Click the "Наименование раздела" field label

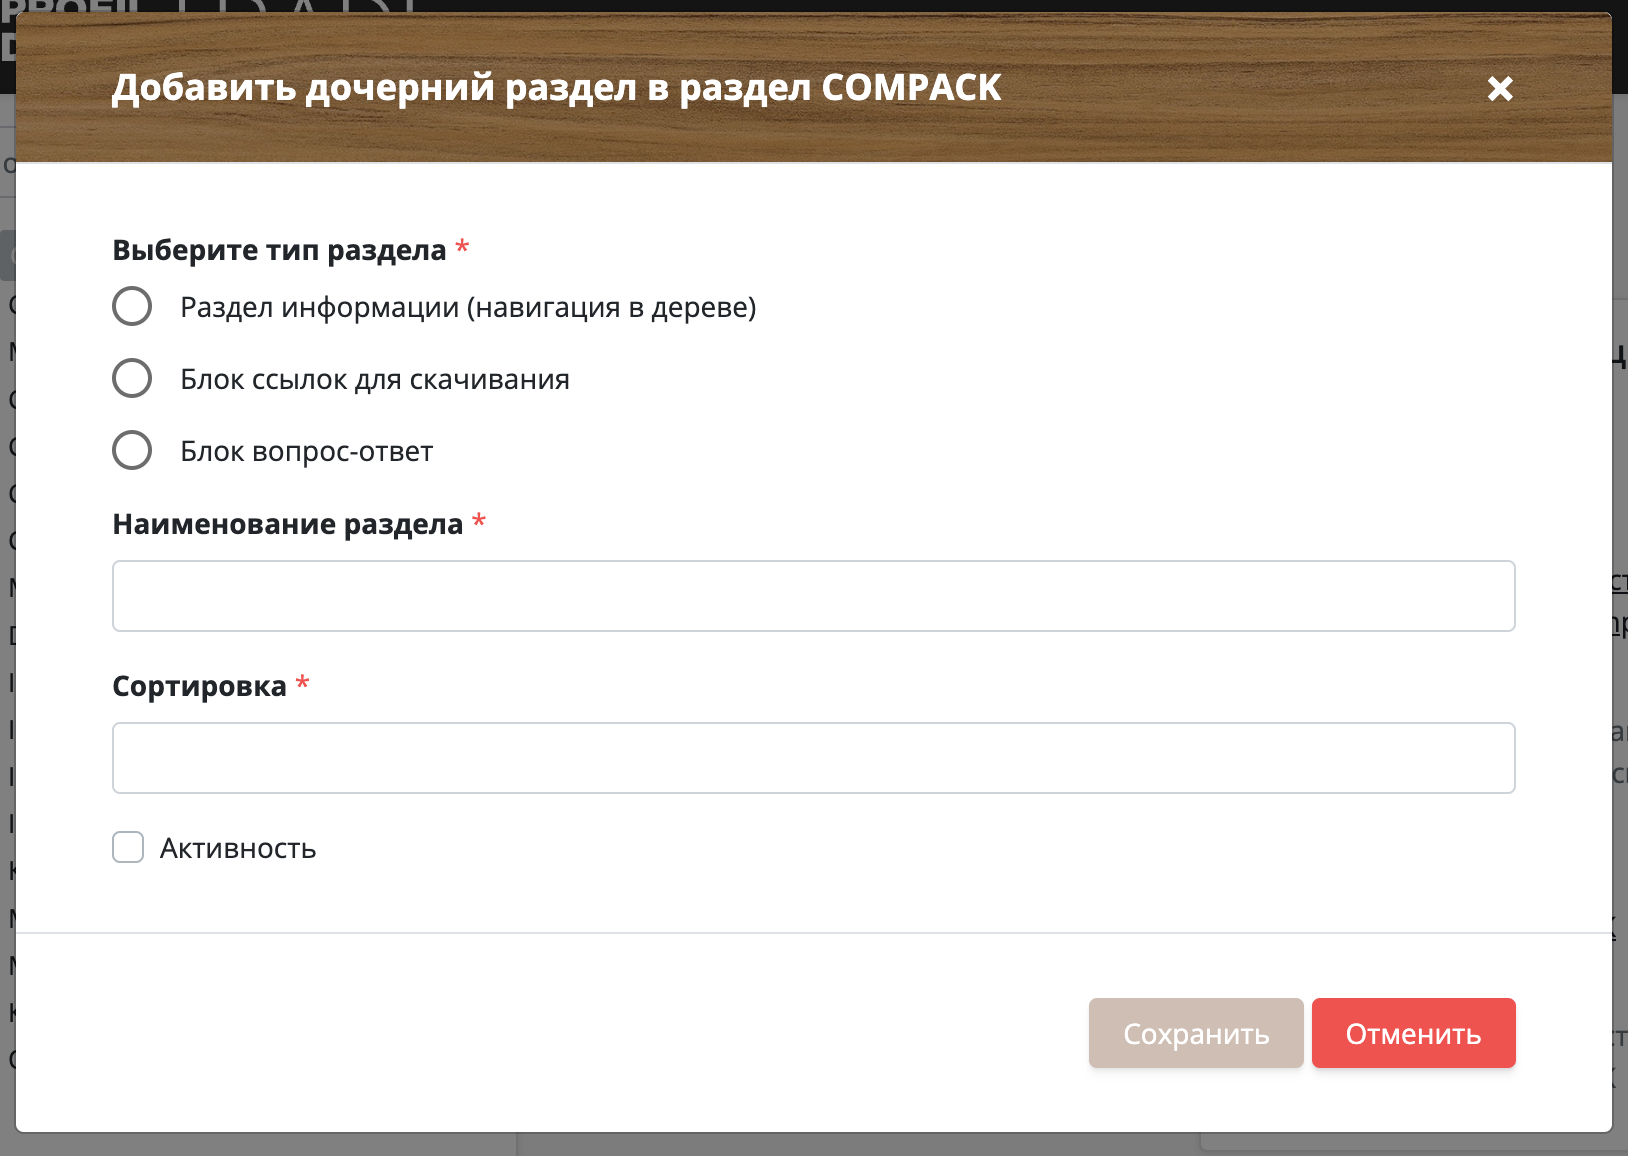point(287,524)
